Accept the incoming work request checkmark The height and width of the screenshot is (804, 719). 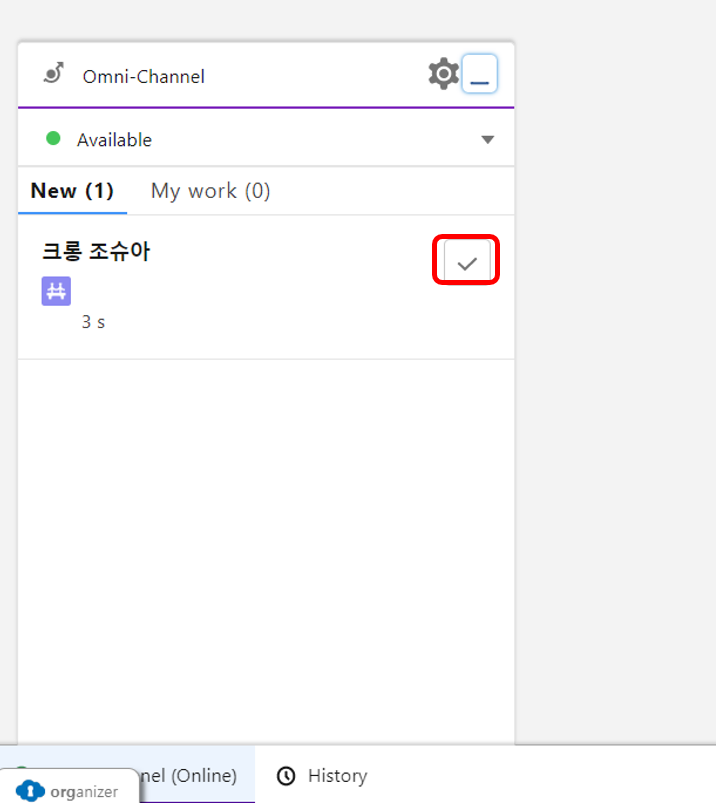pos(466,263)
